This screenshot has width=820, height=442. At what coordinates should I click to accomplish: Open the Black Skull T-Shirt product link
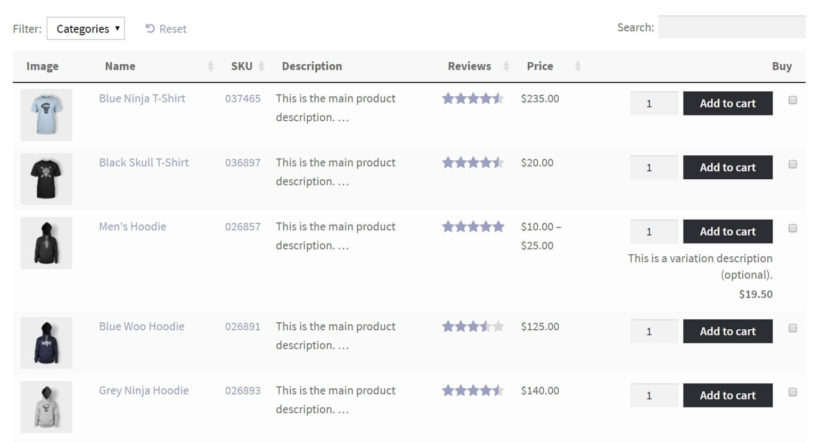pyautogui.click(x=143, y=163)
